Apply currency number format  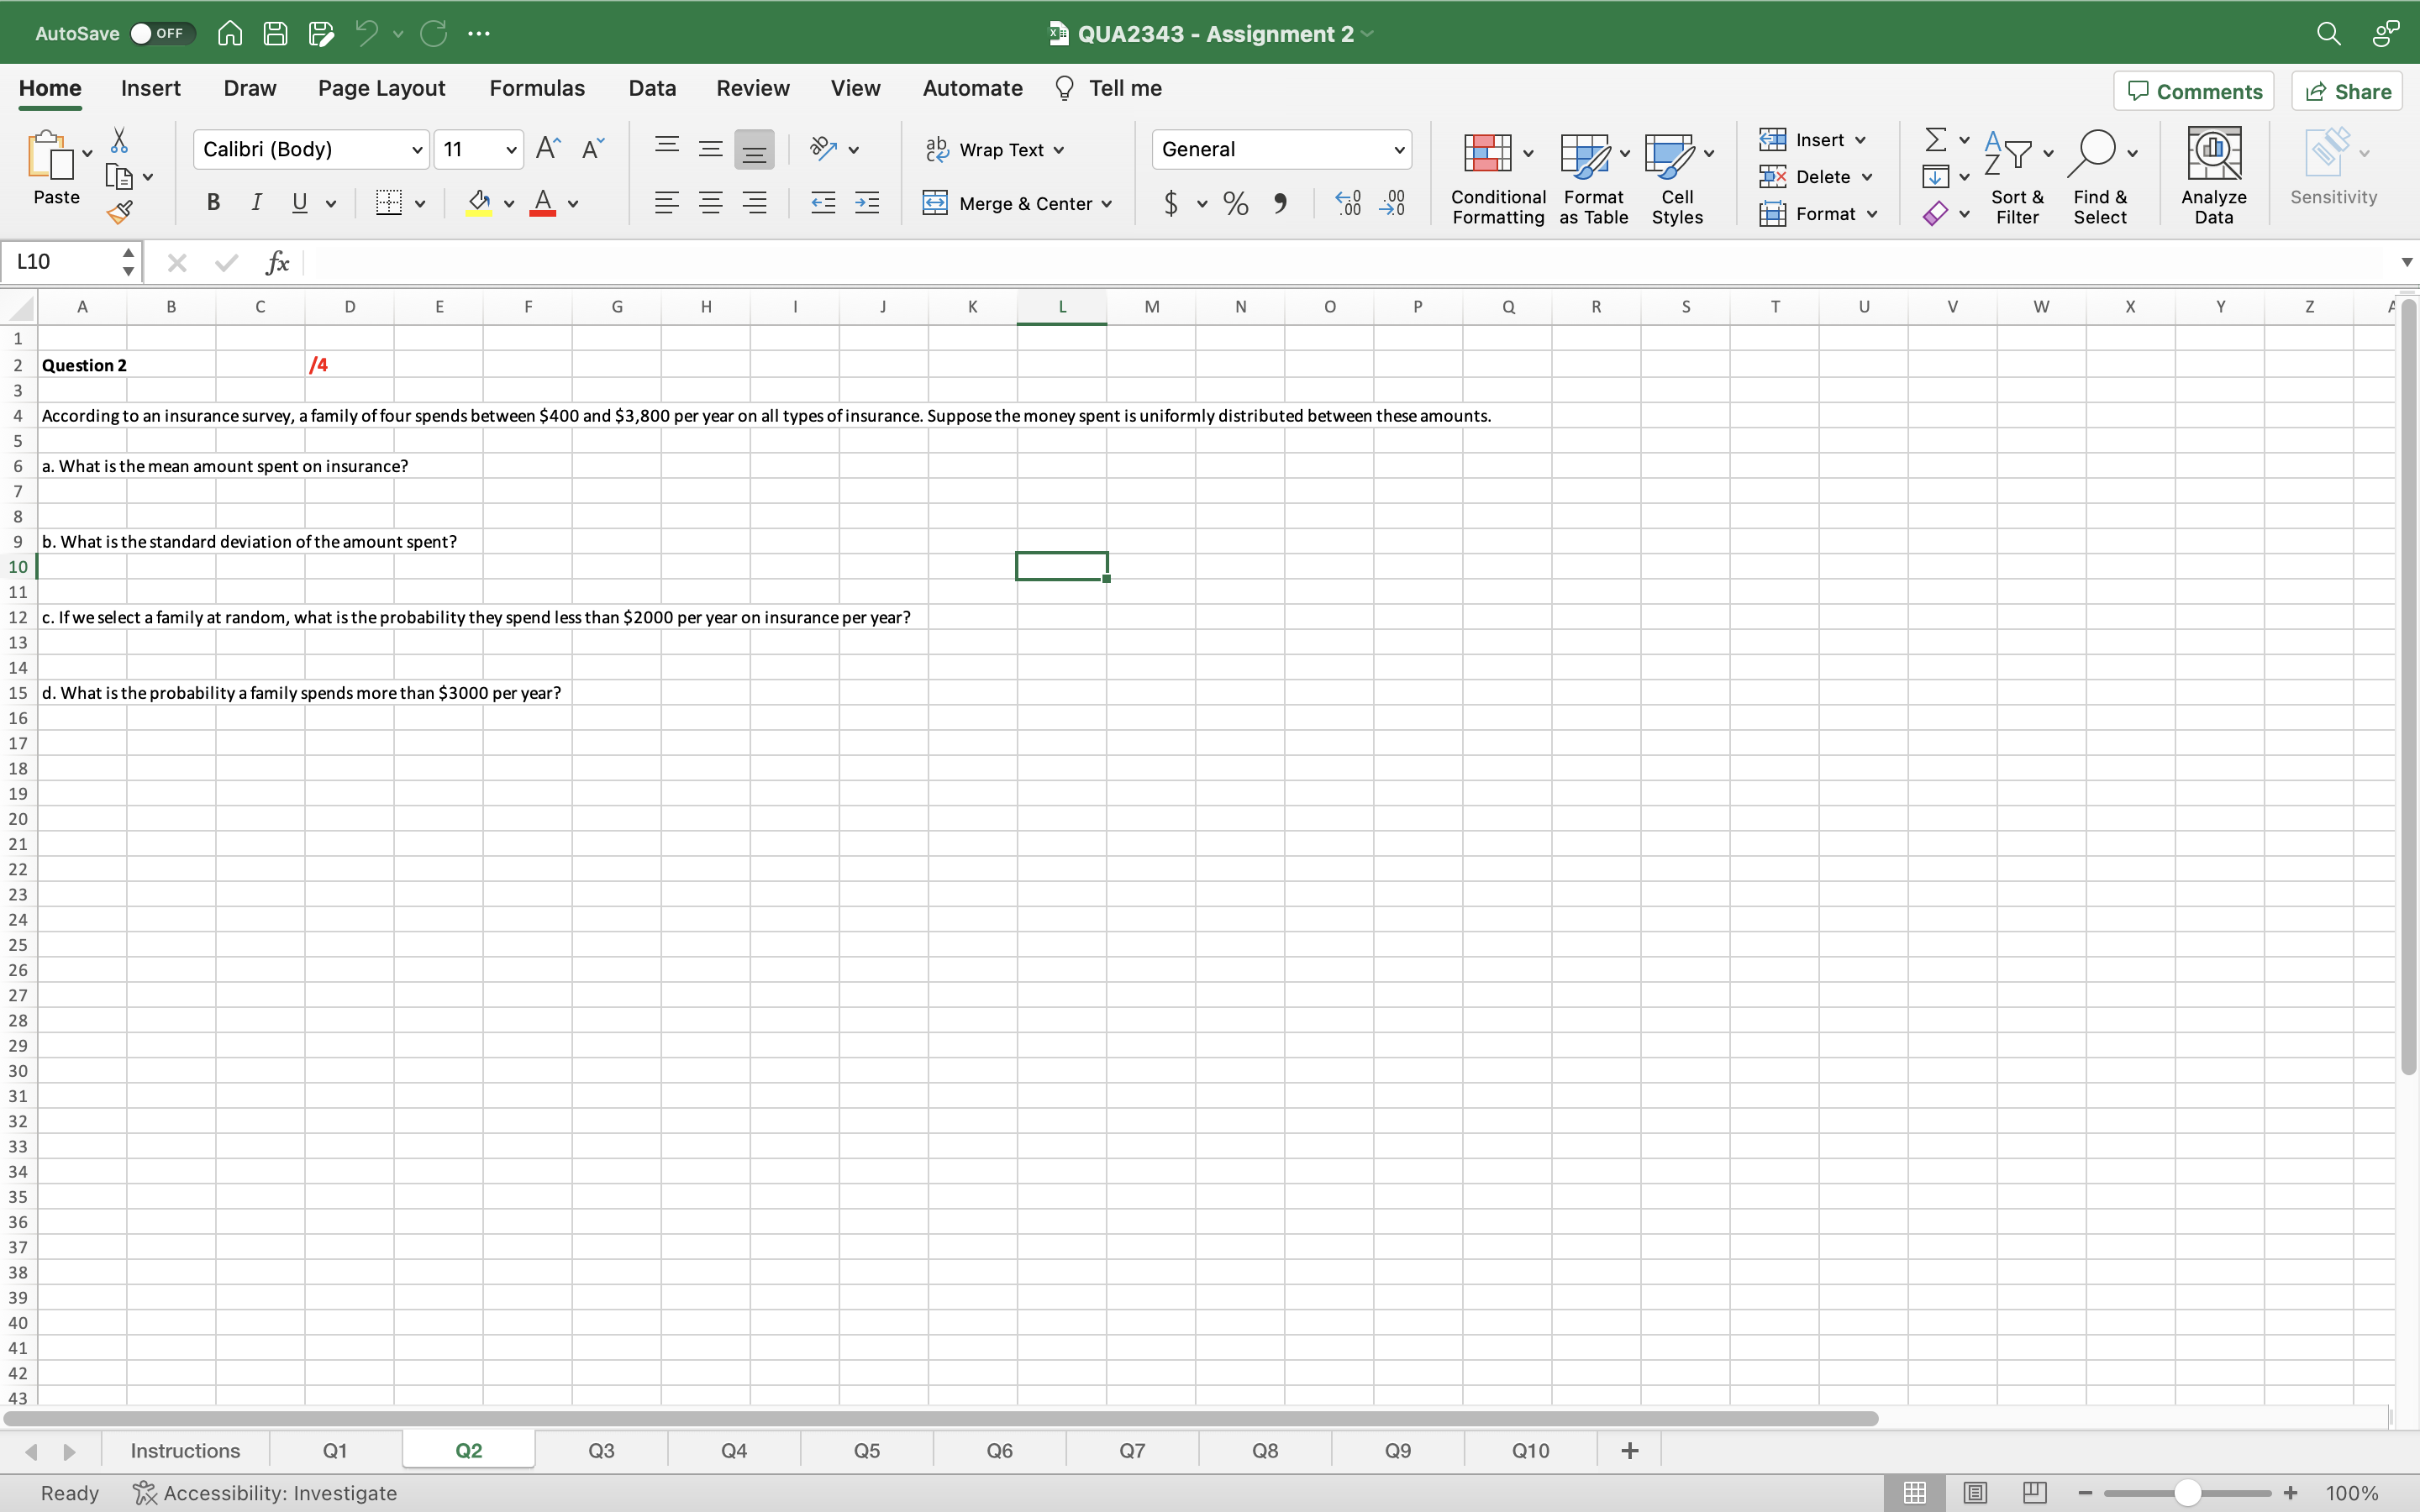coord(1170,203)
